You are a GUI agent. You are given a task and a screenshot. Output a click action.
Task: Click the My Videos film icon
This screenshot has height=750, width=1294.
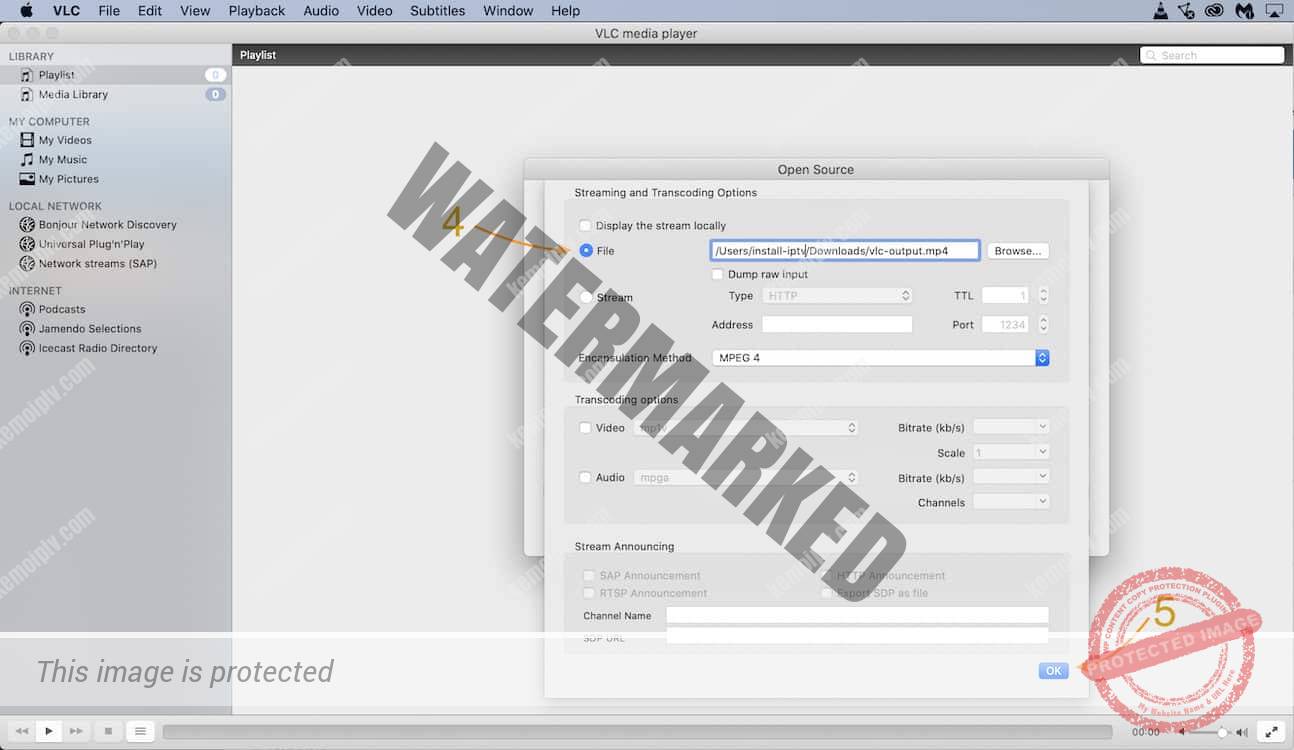pyautogui.click(x=27, y=140)
